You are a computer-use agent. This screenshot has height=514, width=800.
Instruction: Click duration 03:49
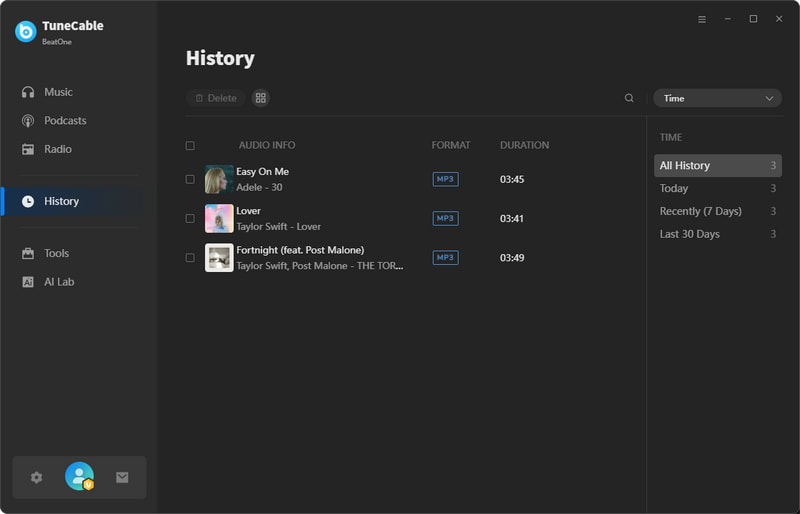pyautogui.click(x=512, y=258)
